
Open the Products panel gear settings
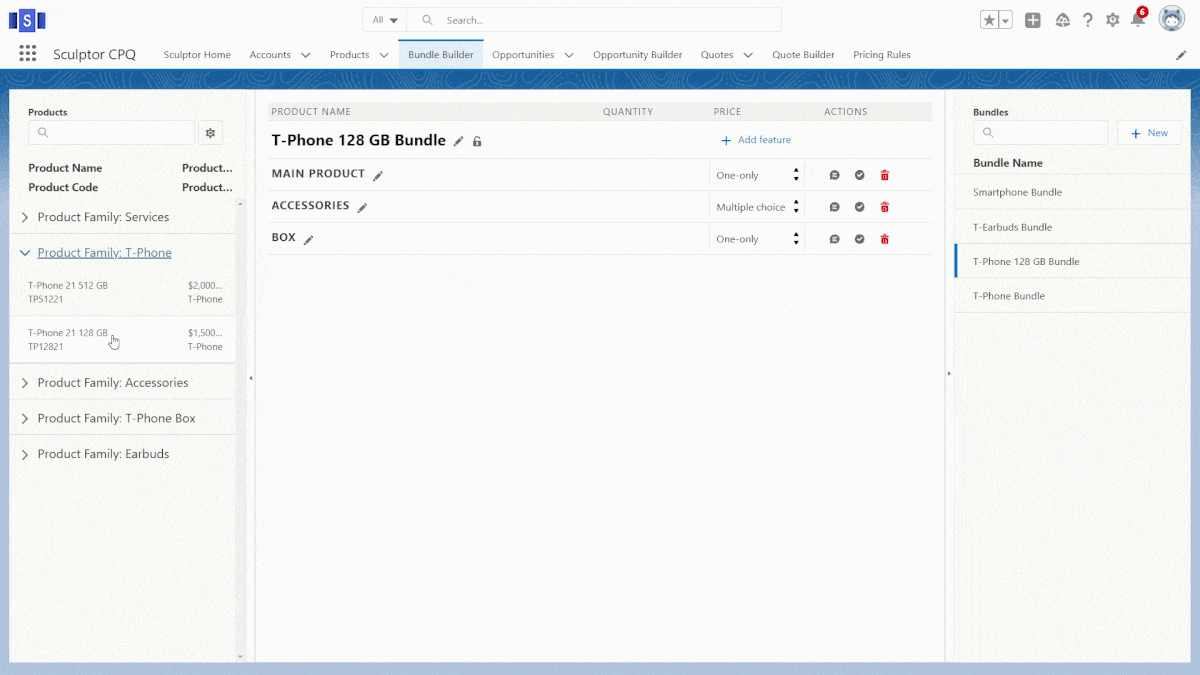point(210,133)
